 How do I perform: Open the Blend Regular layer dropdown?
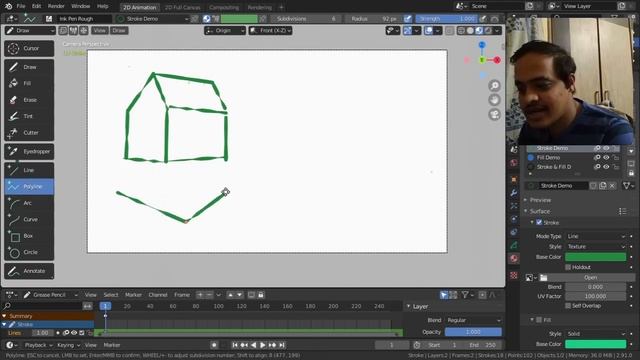(473, 320)
